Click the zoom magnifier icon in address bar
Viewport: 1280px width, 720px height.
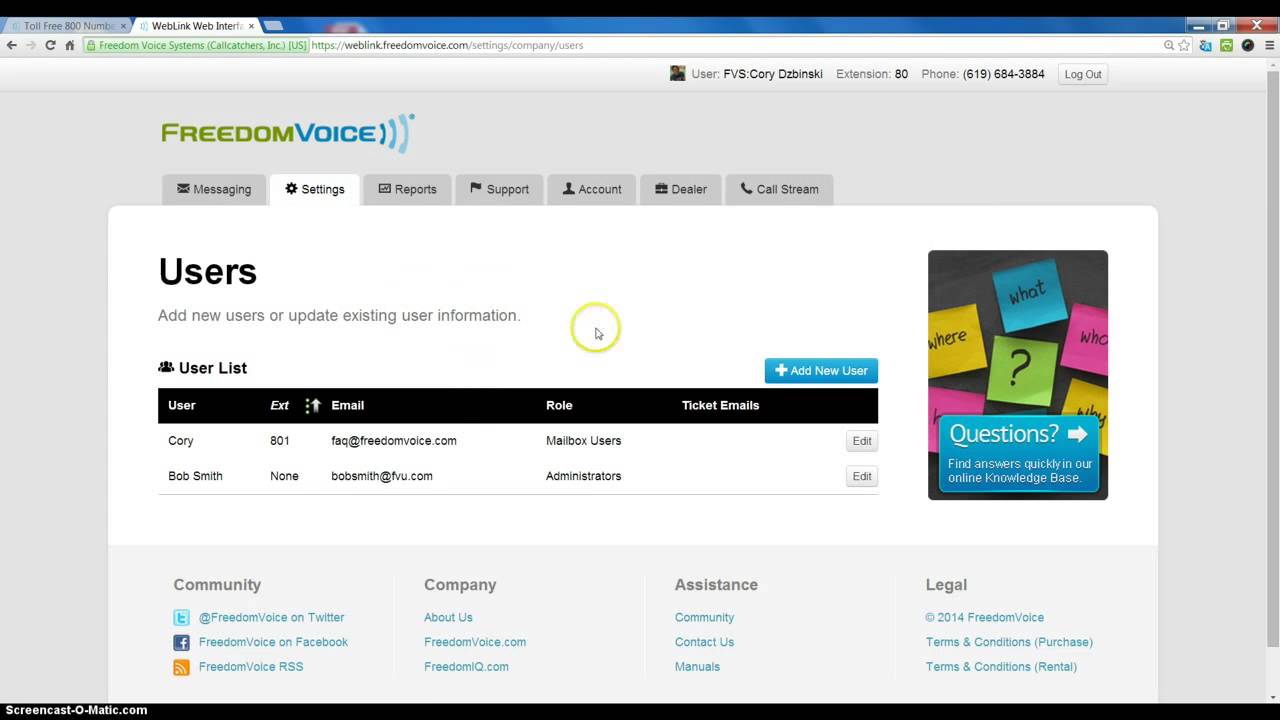1169,45
